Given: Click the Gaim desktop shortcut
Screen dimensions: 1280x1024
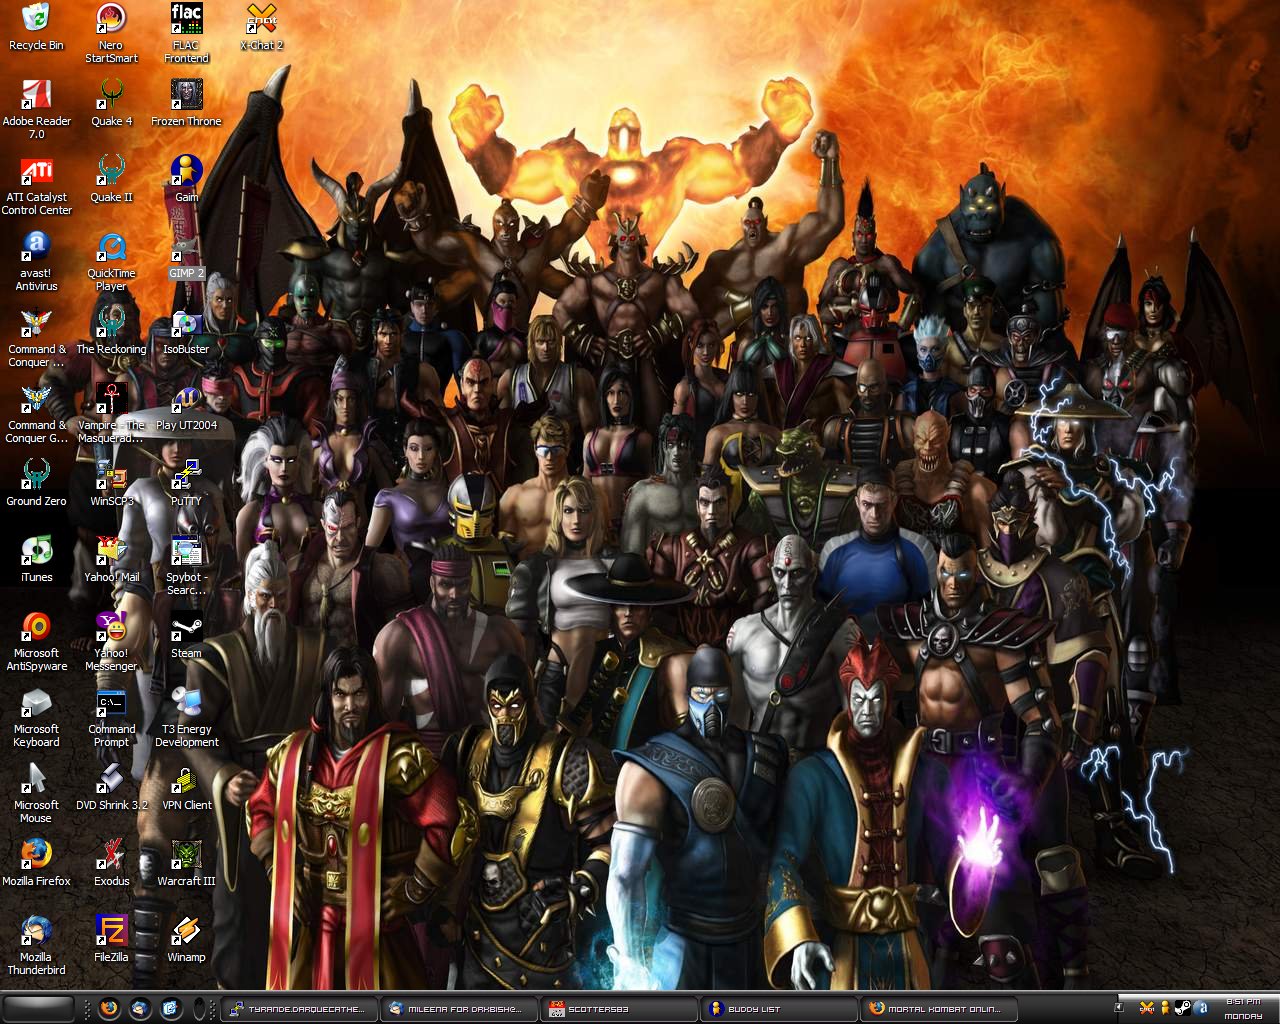Looking at the screenshot, I should (x=186, y=179).
